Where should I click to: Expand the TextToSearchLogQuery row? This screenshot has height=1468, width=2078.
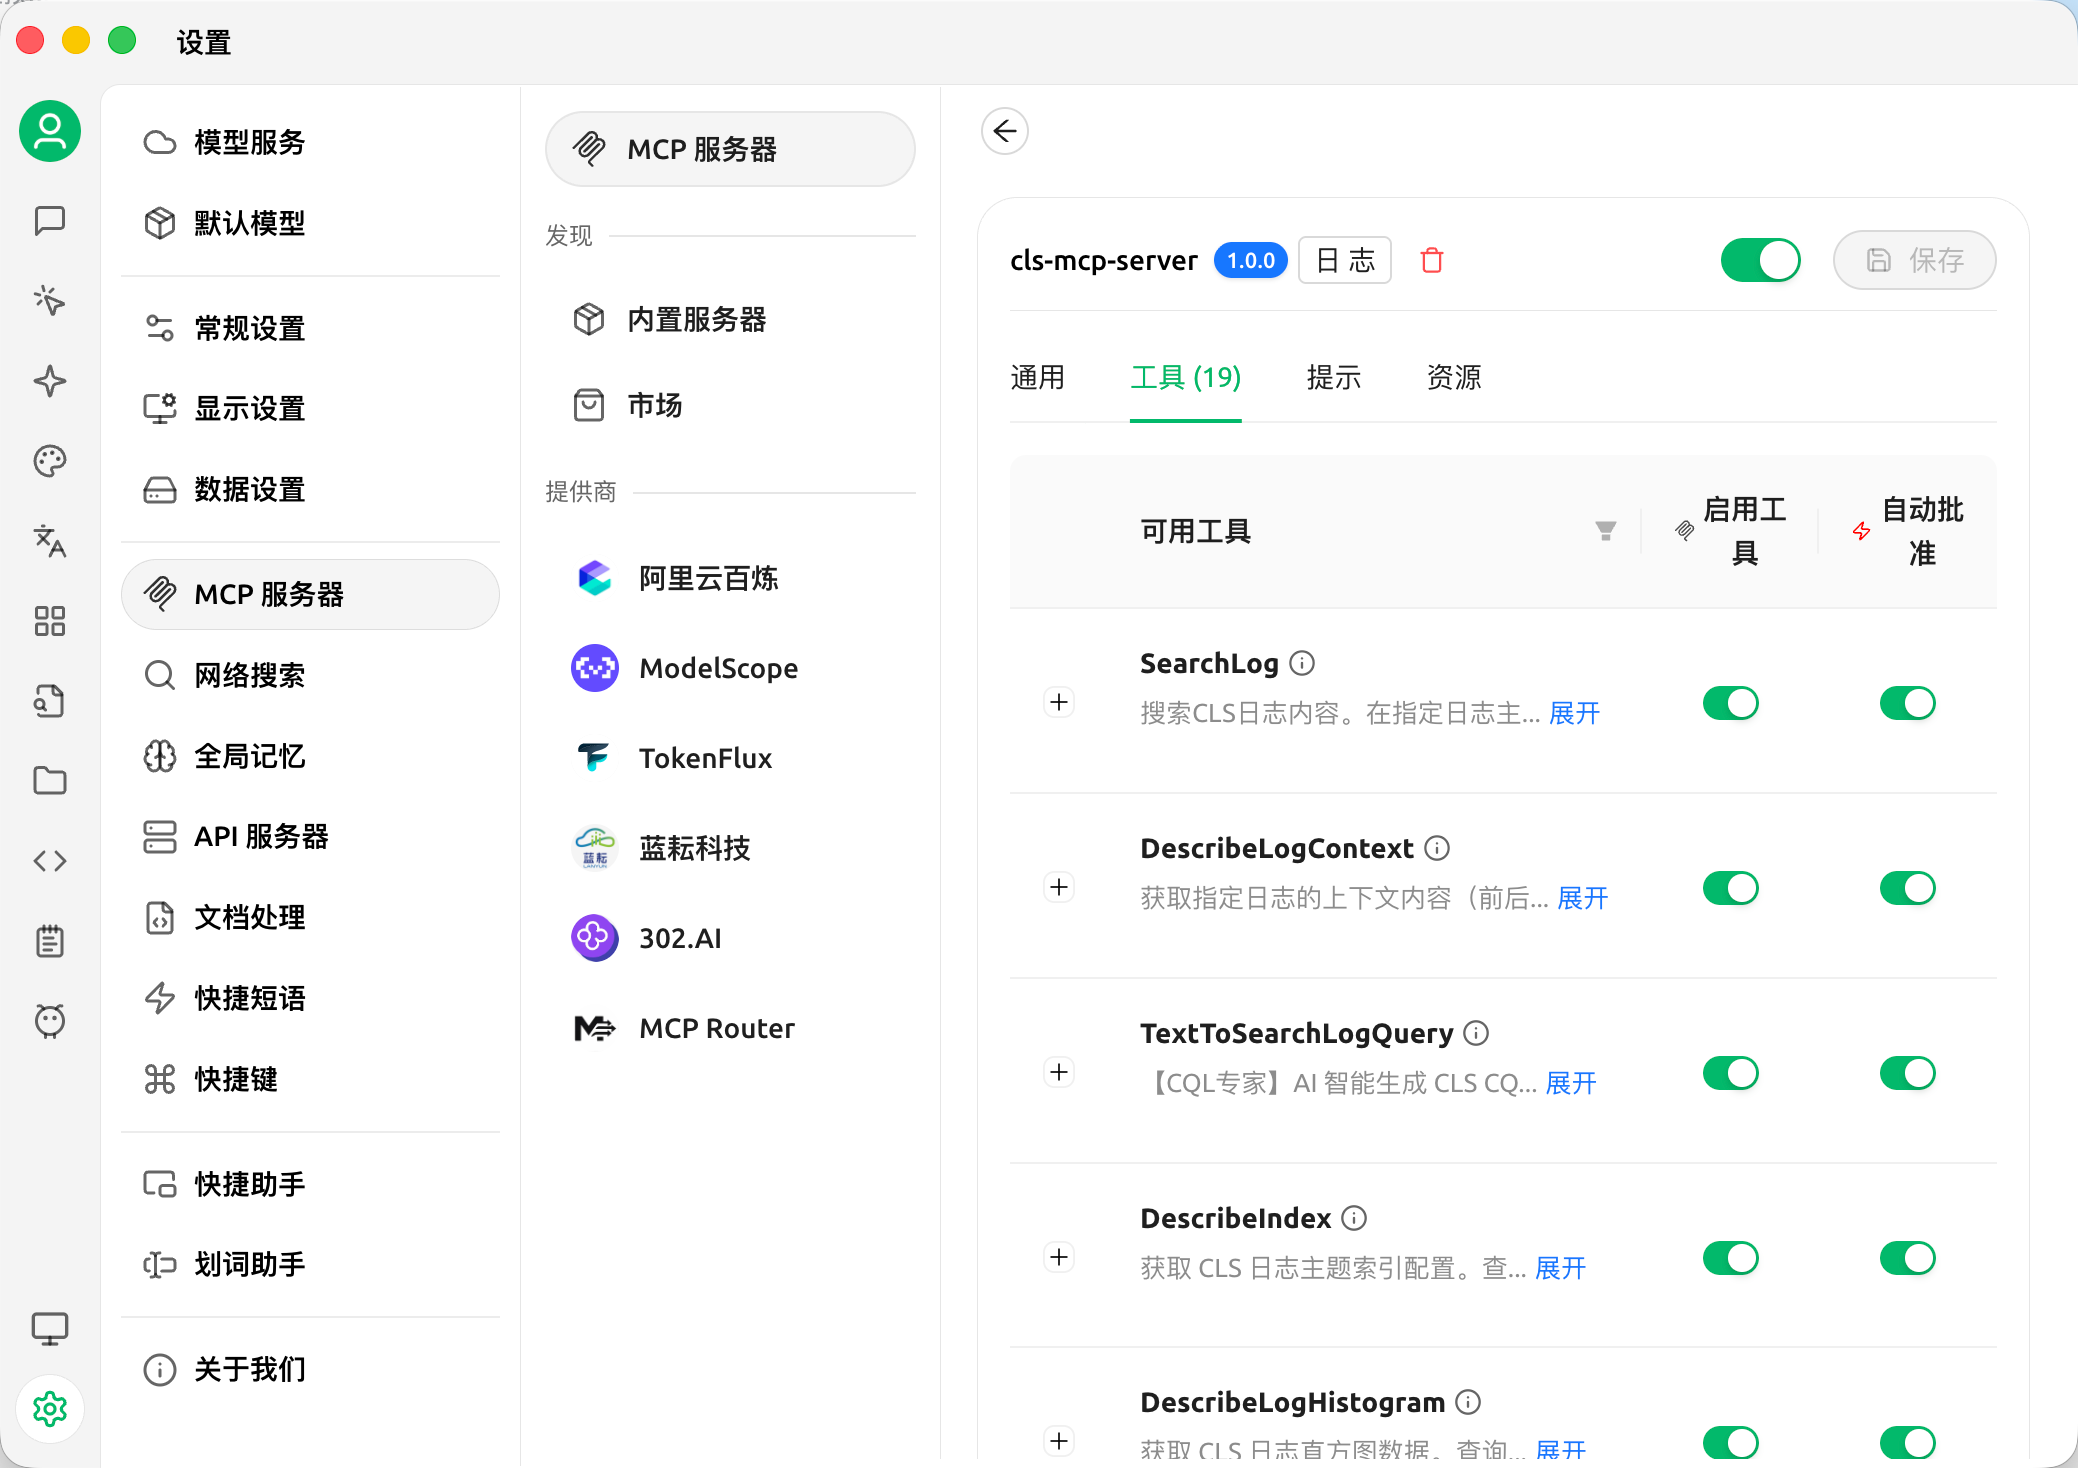(x=1059, y=1072)
